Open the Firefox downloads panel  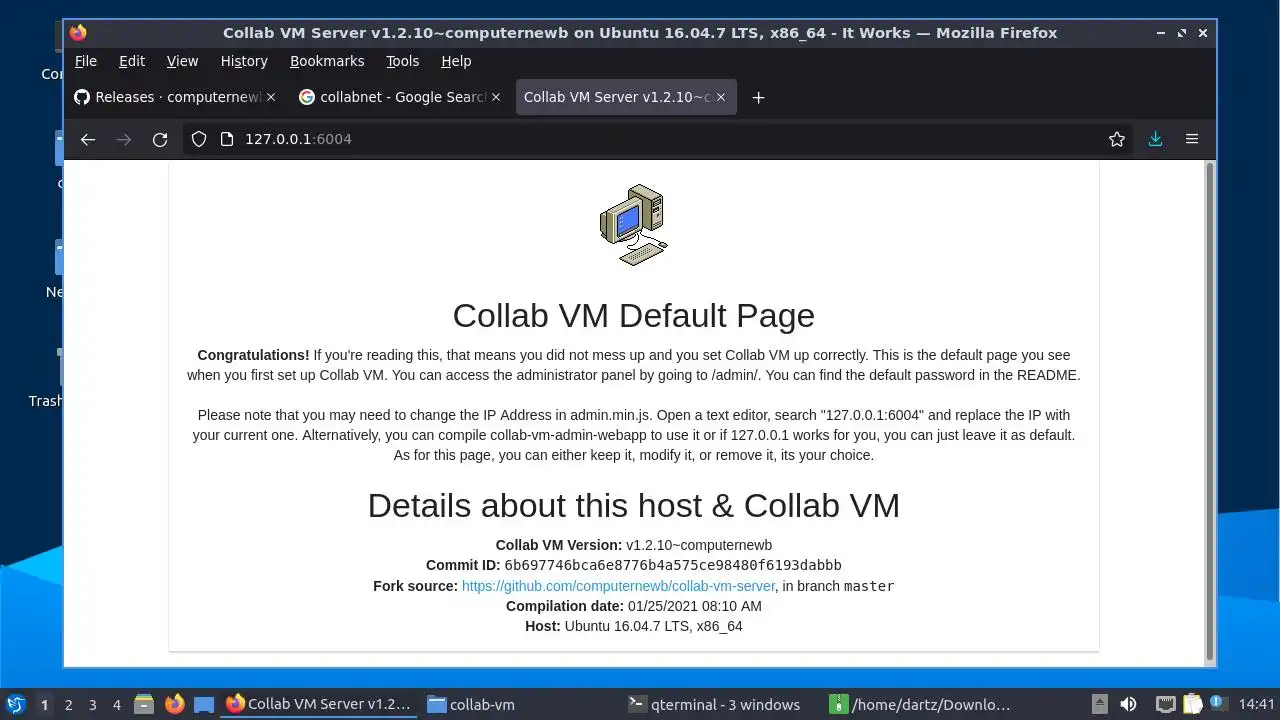tap(1155, 139)
